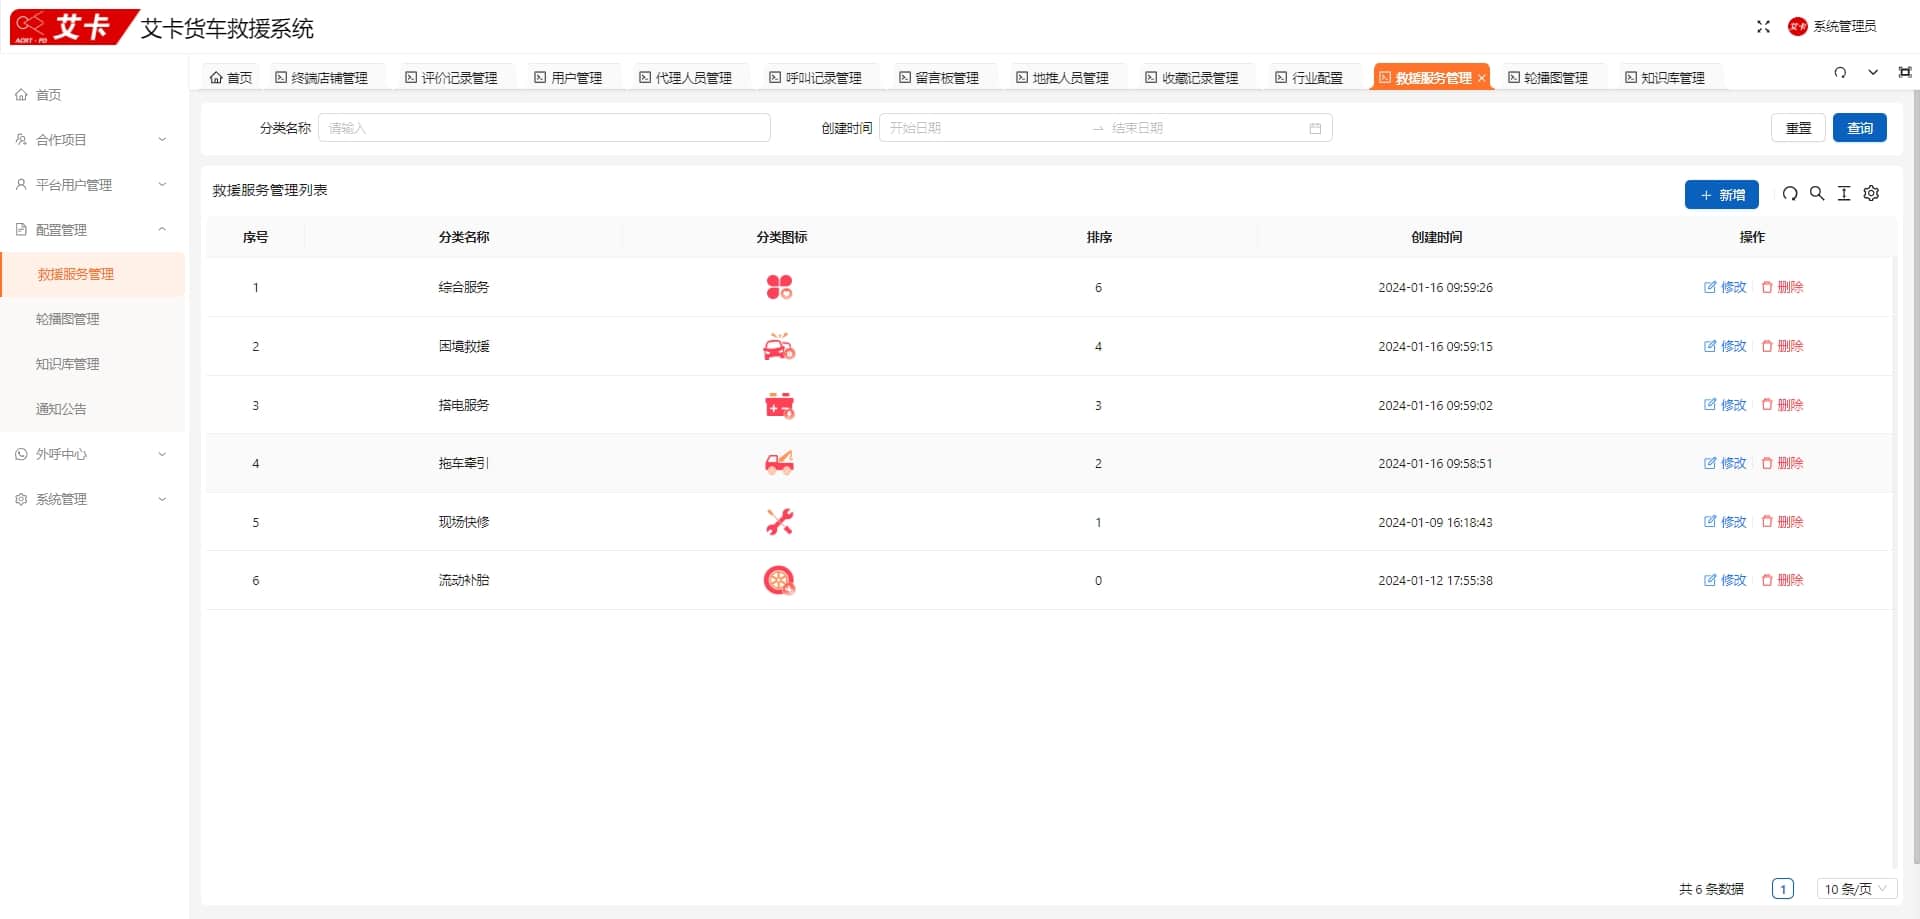This screenshot has width=1920, height=919.
Task: Click the 流动补胎 tire icon
Action: (779, 580)
